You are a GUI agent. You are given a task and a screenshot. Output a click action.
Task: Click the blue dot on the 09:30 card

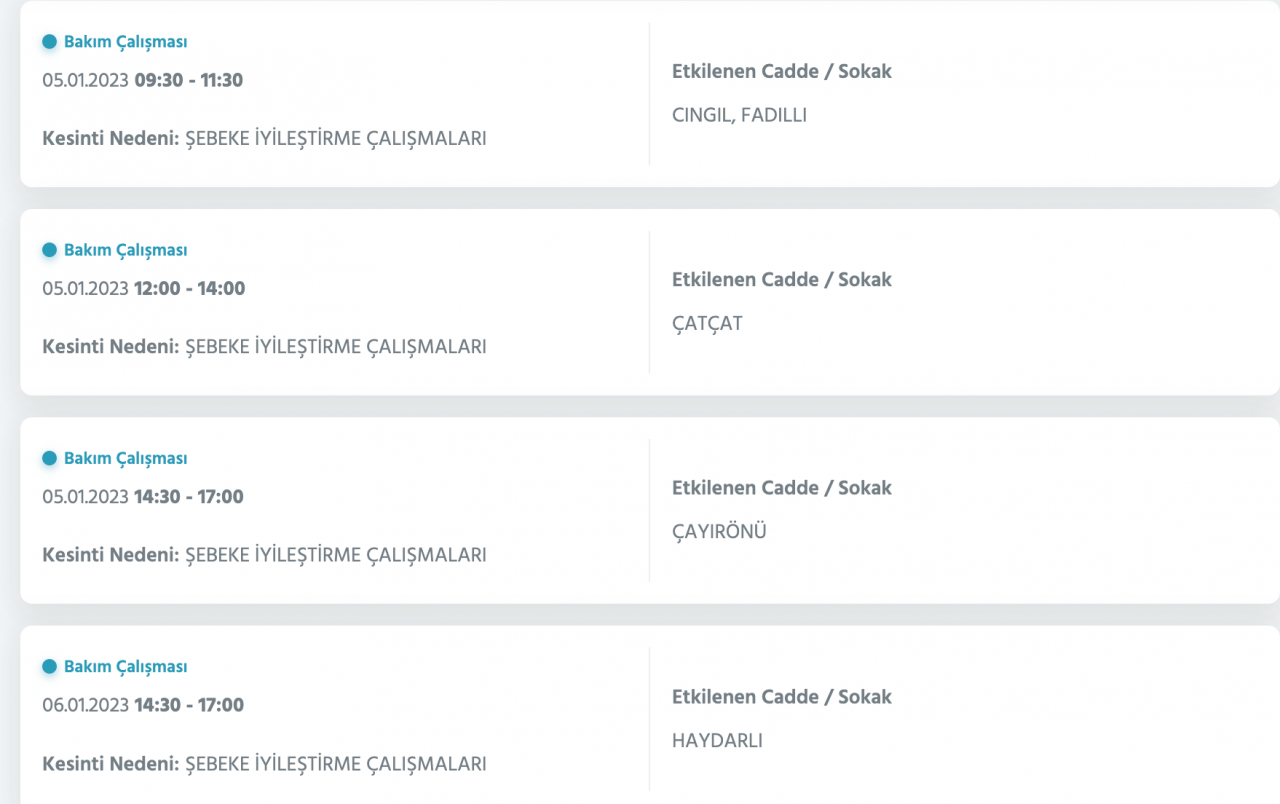[49, 42]
